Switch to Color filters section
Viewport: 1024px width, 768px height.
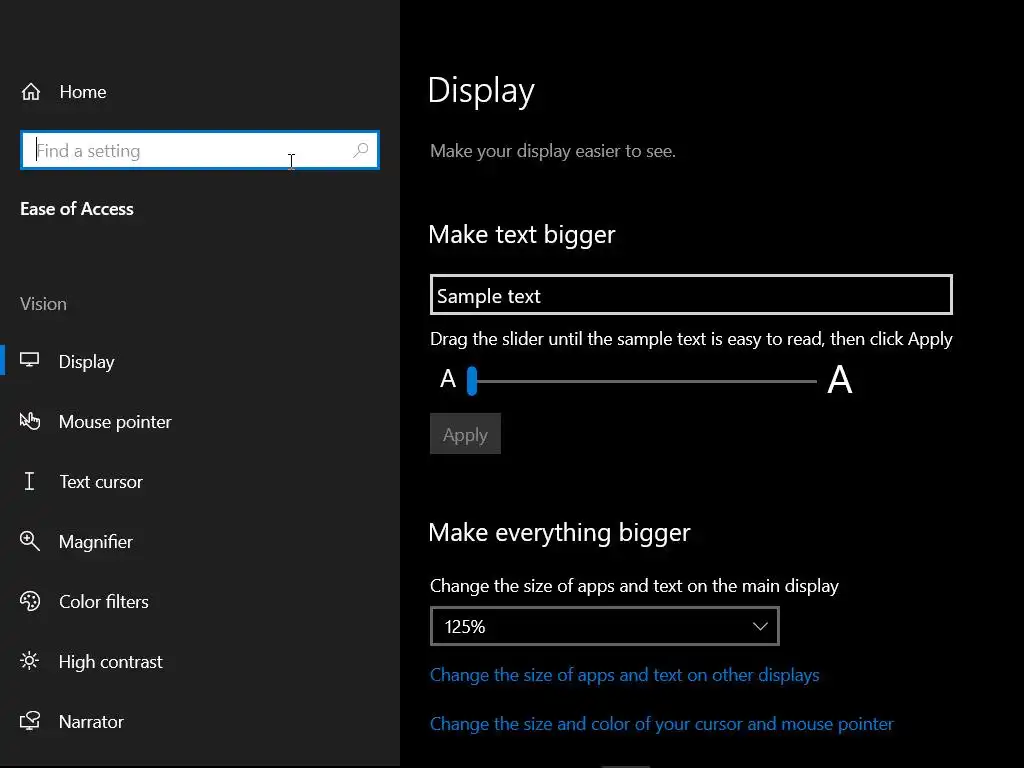(x=104, y=602)
